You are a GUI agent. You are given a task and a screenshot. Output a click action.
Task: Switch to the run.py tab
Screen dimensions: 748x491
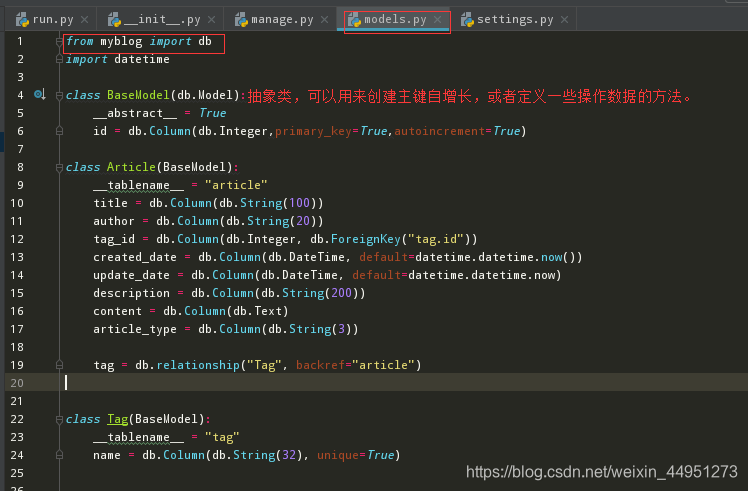[x=52, y=20]
